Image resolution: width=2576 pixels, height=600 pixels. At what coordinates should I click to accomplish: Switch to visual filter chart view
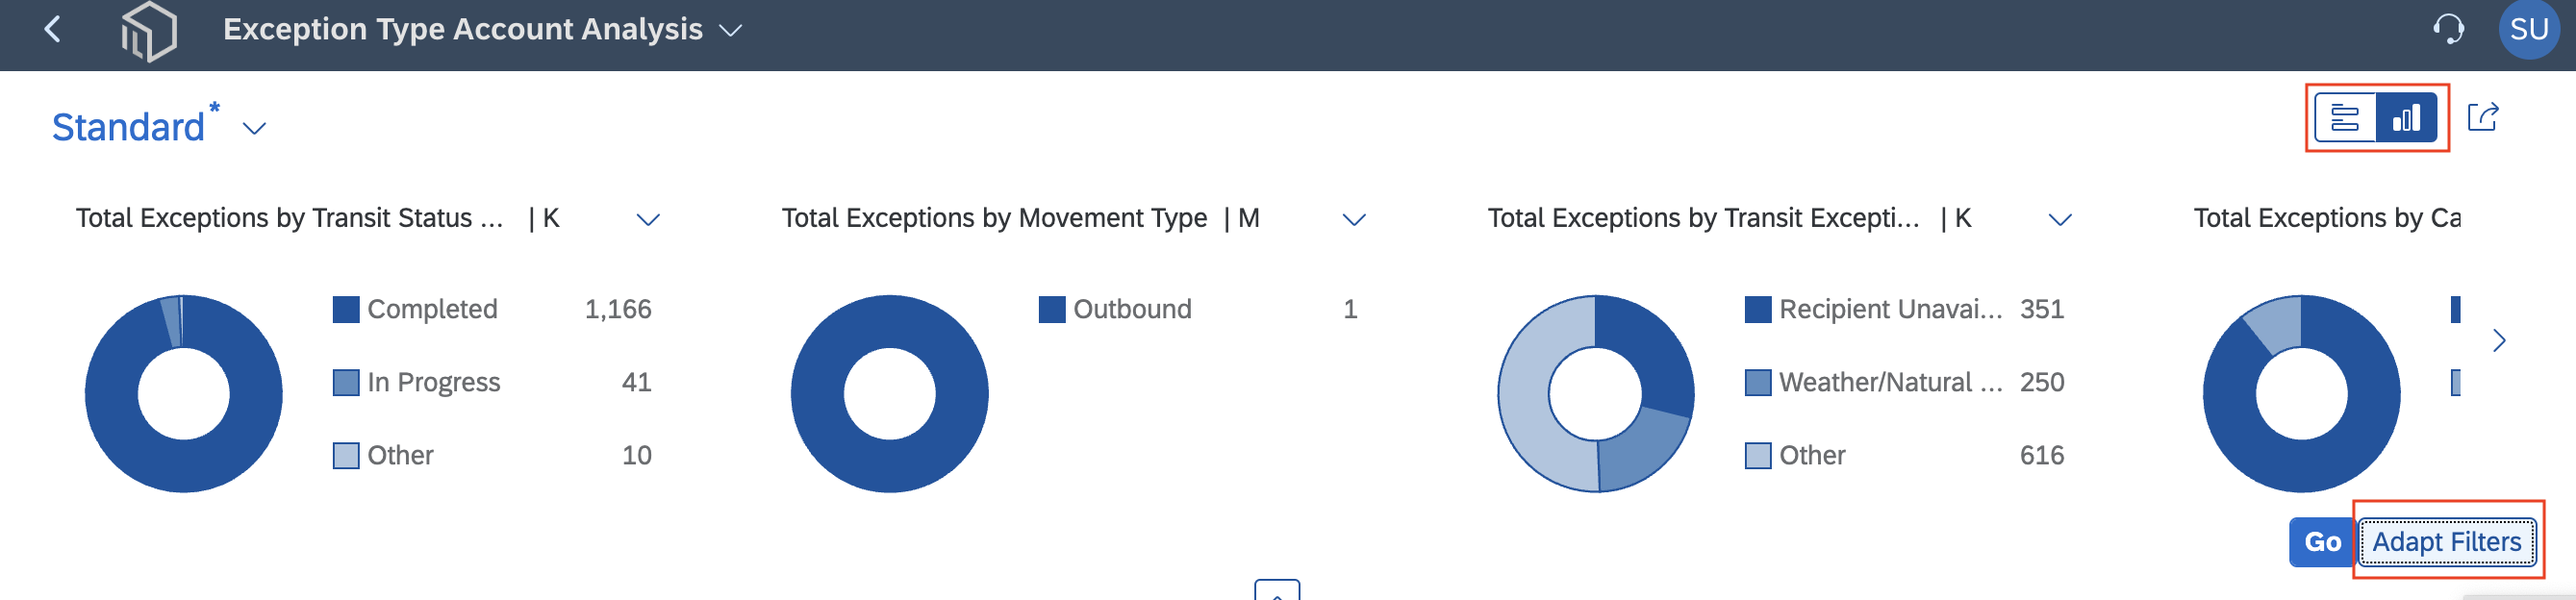click(x=2406, y=118)
